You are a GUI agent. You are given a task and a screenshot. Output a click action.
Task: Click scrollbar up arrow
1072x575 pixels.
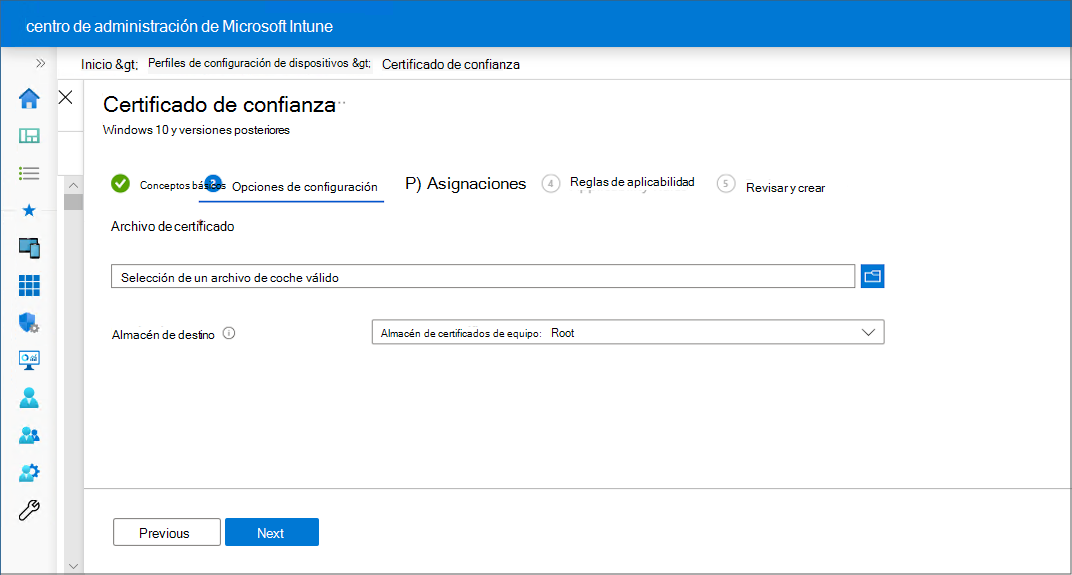73,185
